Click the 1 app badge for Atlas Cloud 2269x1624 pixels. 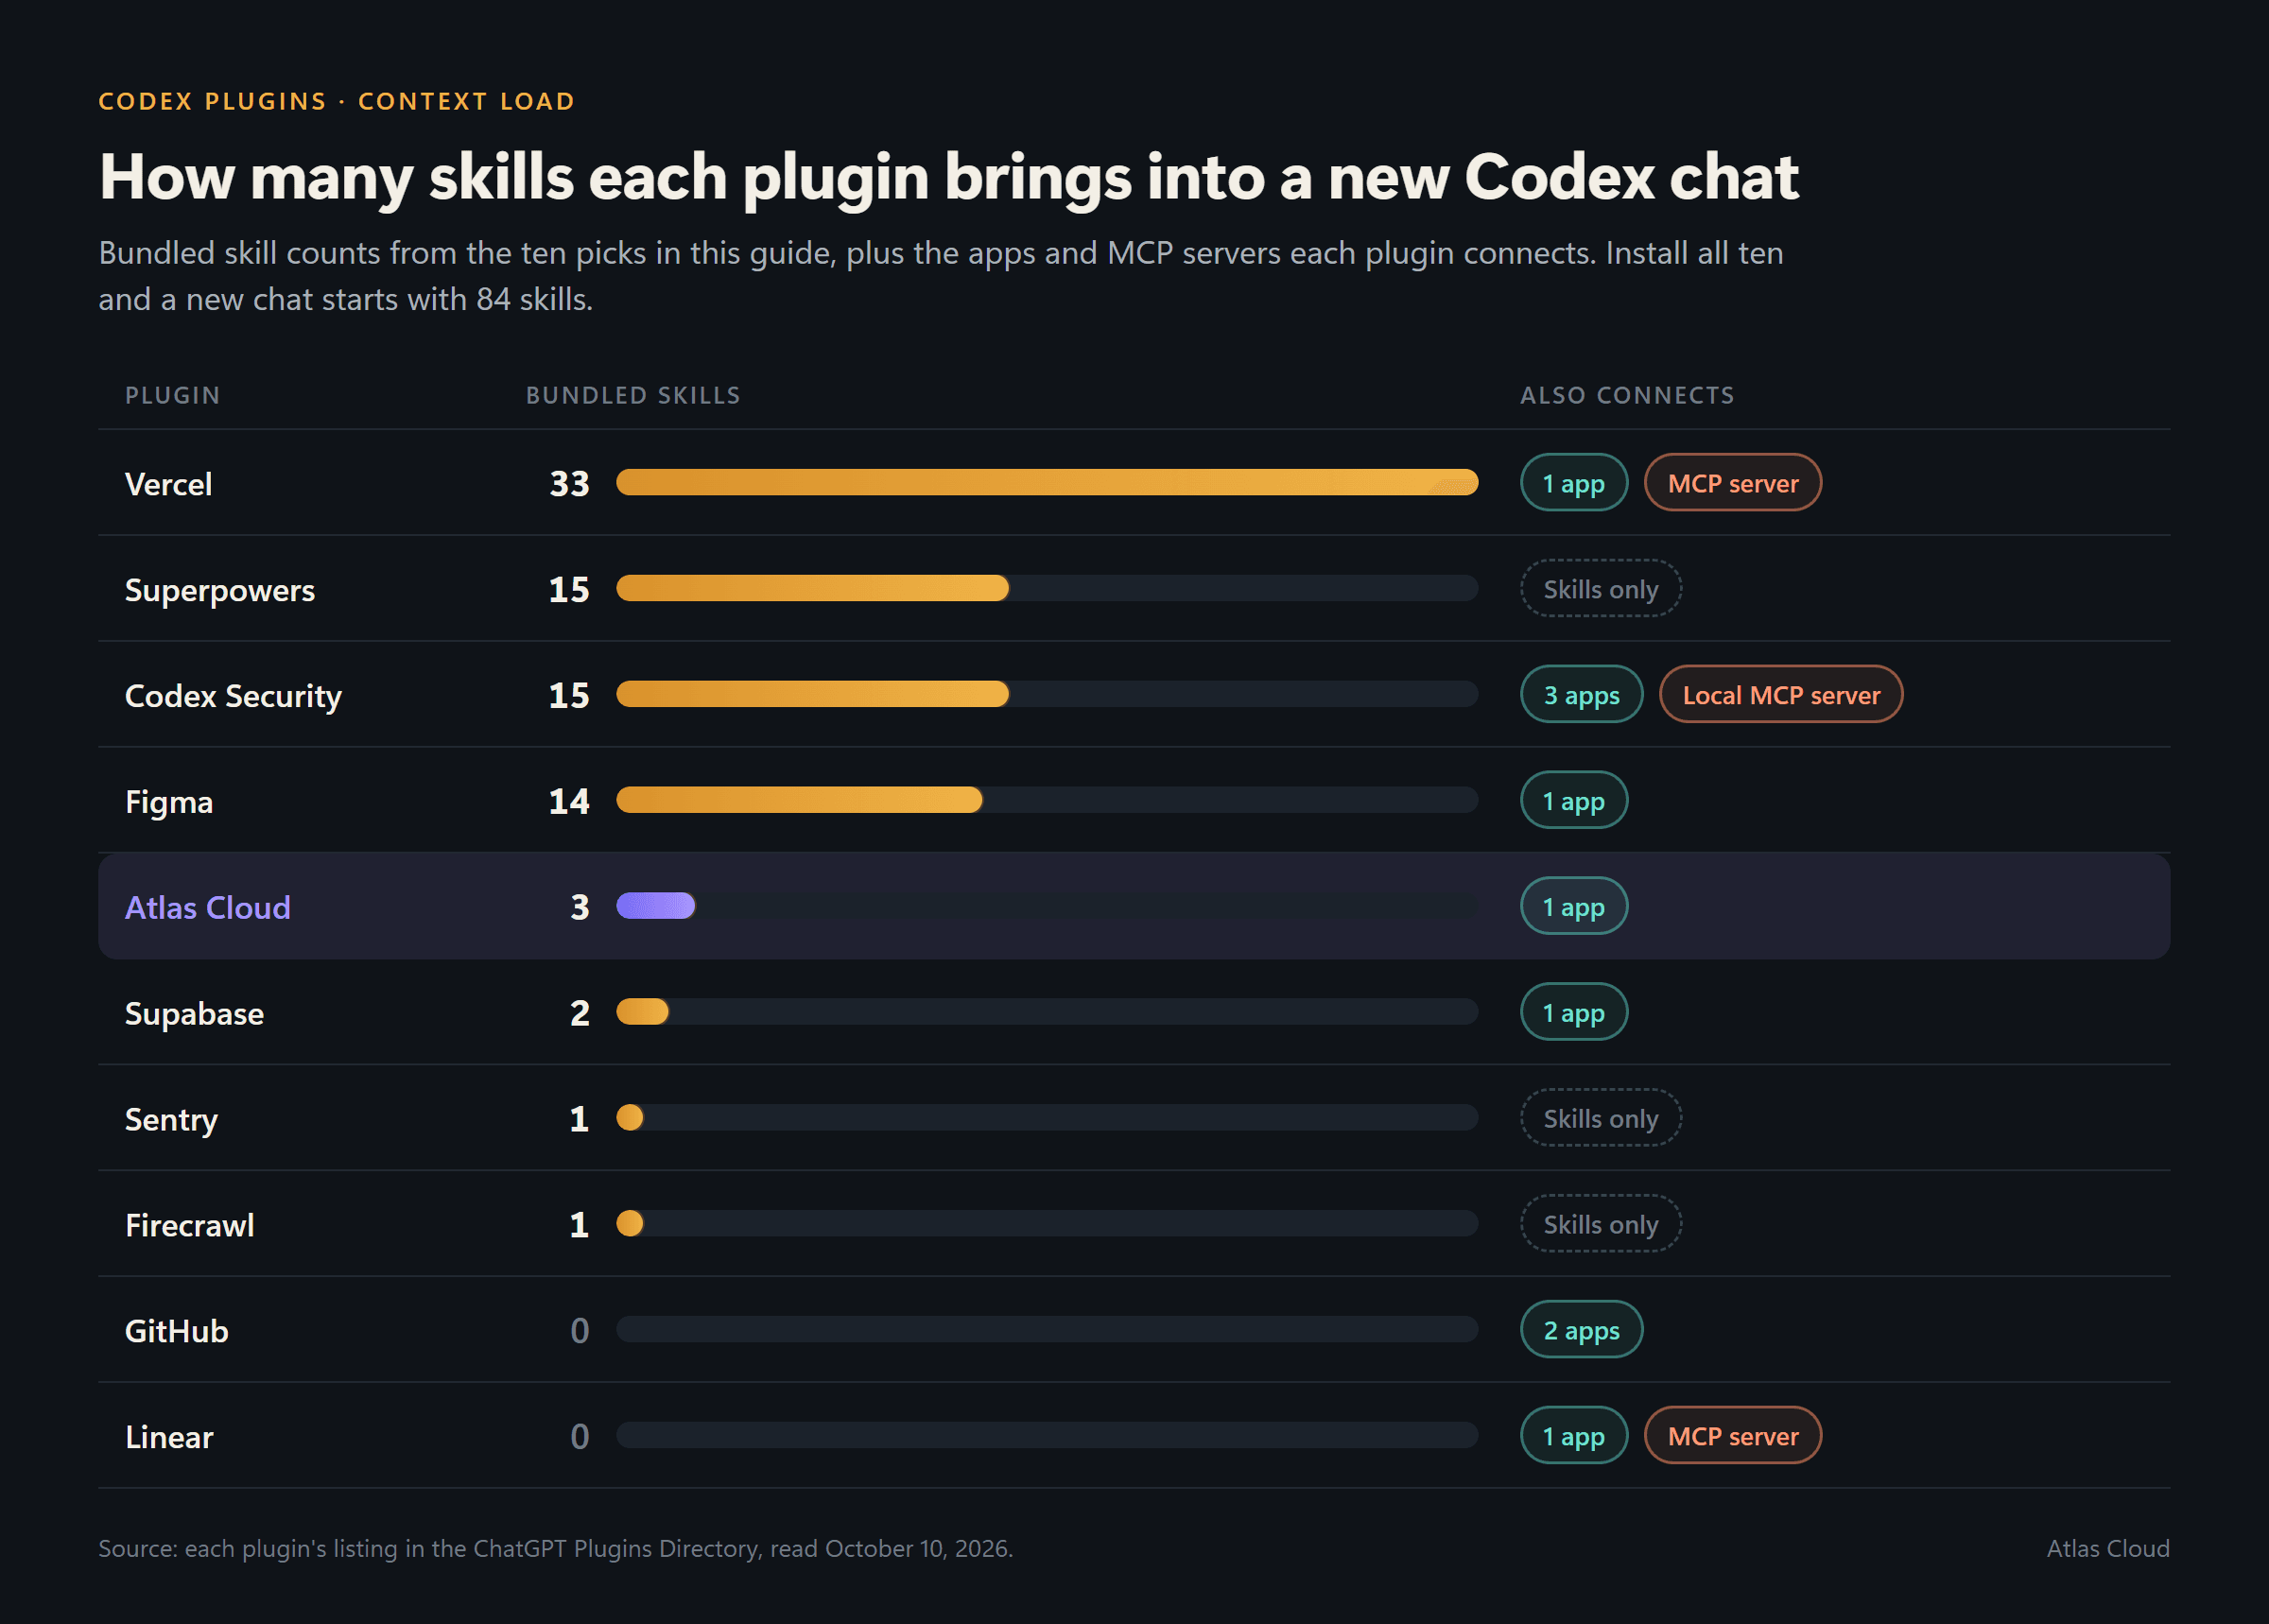pos(1574,907)
